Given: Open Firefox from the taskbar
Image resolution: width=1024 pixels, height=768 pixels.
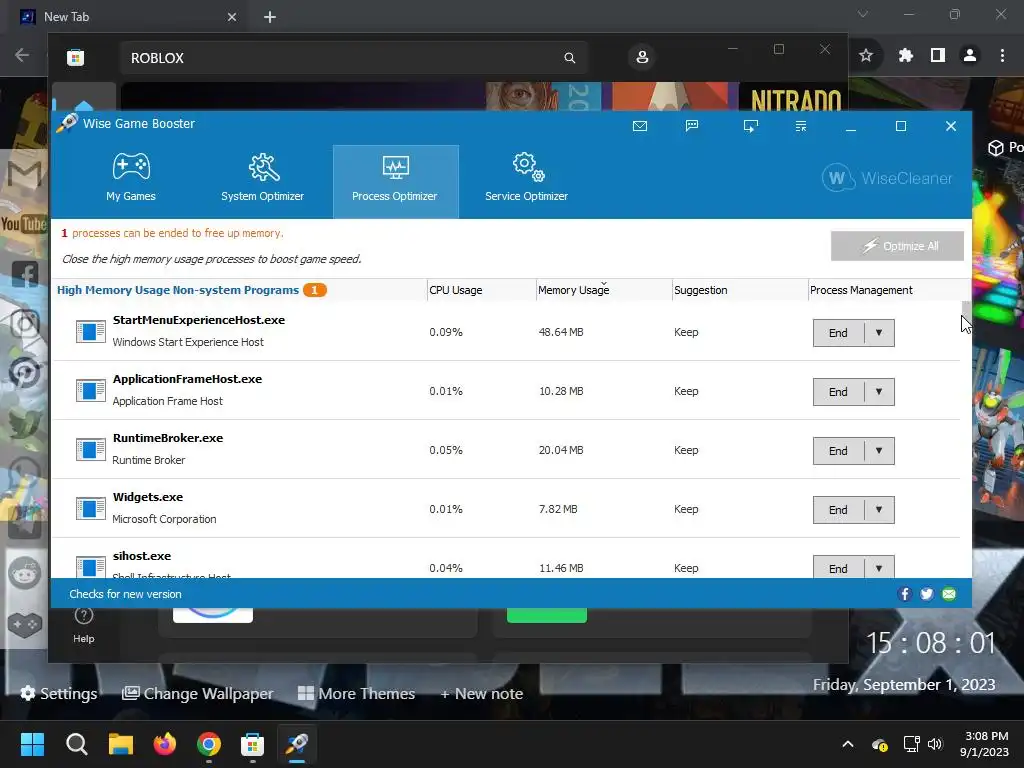Looking at the screenshot, I should point(165,744).
